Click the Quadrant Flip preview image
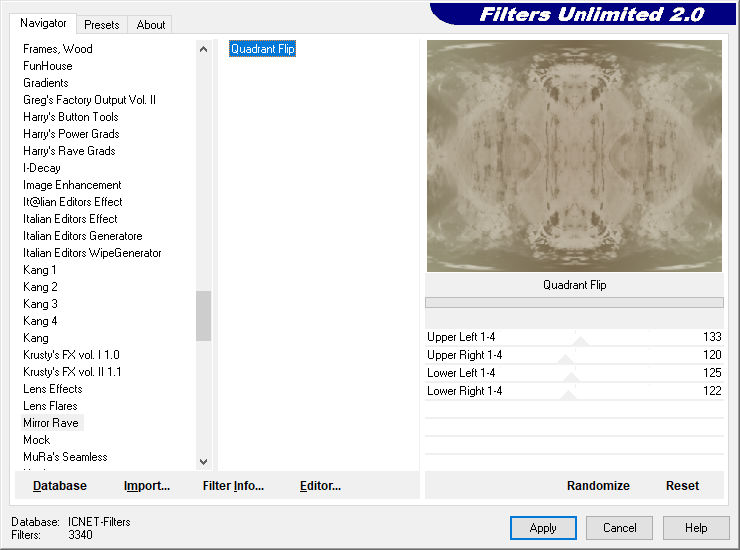740x550 pixels. 574,156
